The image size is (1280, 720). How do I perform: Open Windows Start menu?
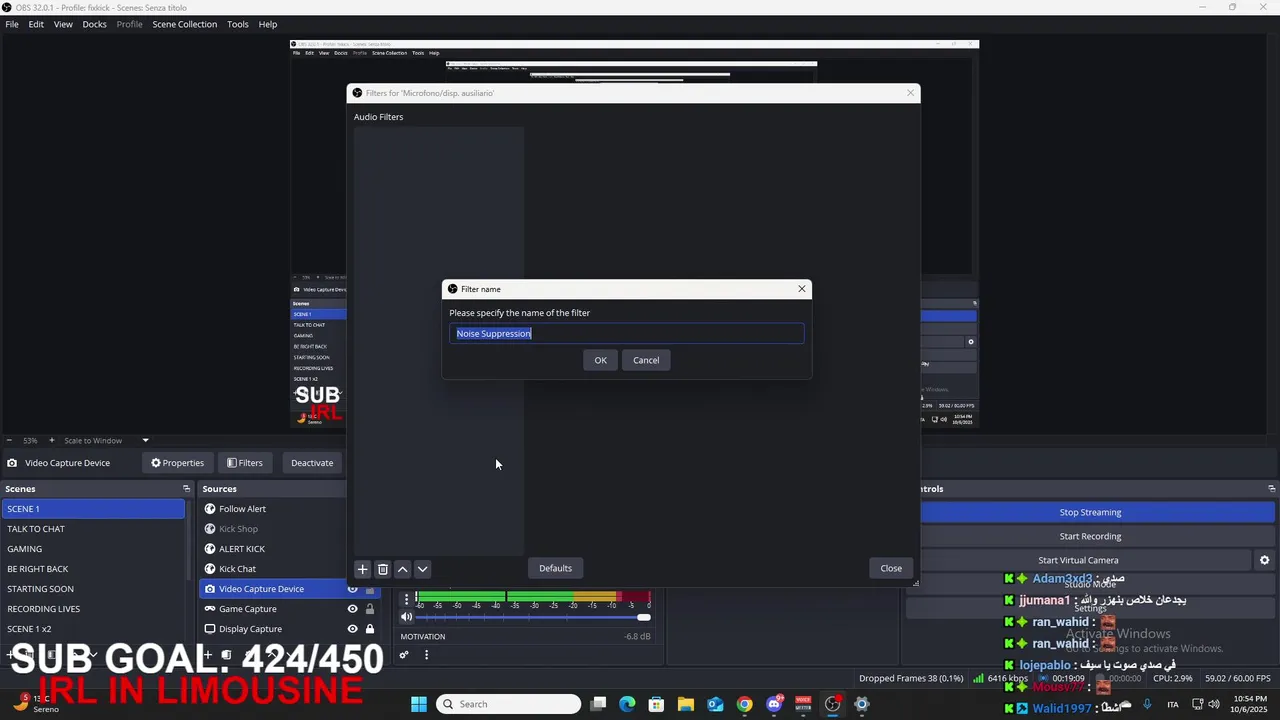coord(419,704)
